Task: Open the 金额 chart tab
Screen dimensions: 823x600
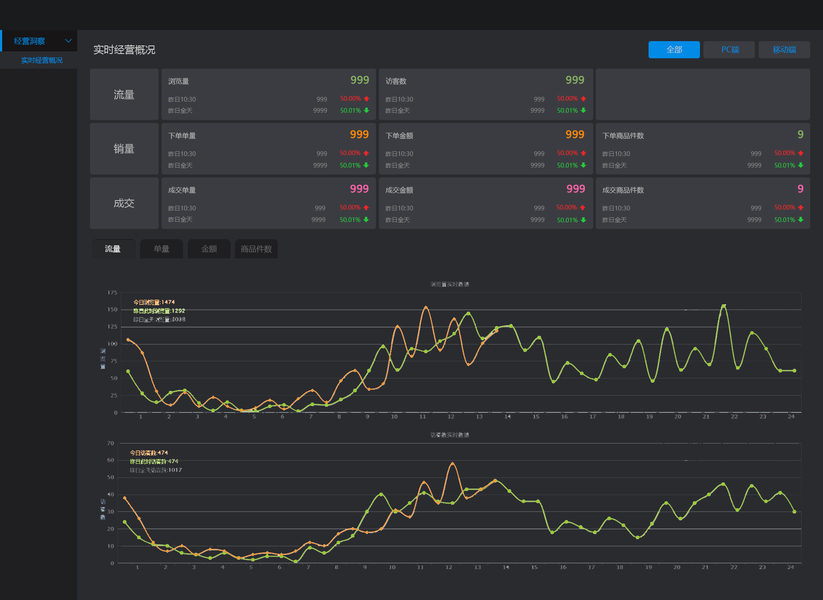Action: (209, 249)
